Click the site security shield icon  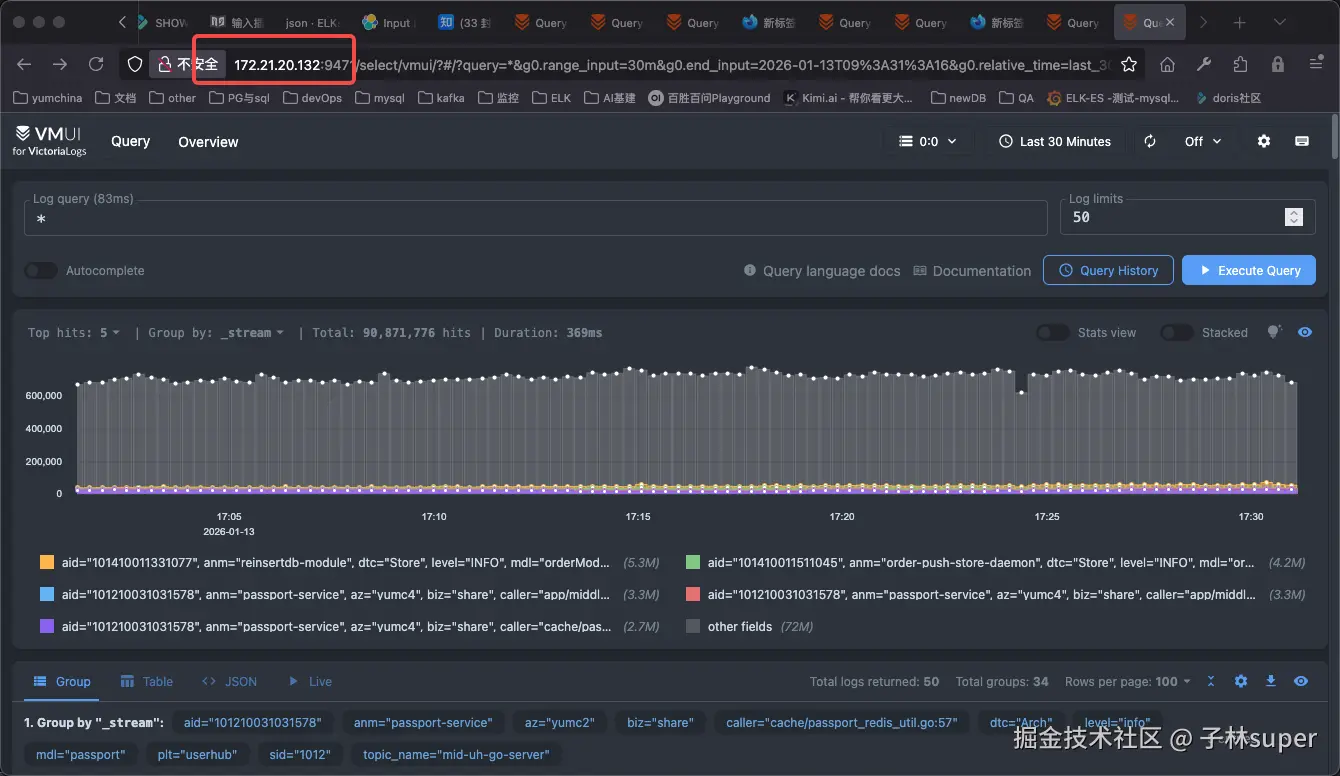click(x=135, y=64)
